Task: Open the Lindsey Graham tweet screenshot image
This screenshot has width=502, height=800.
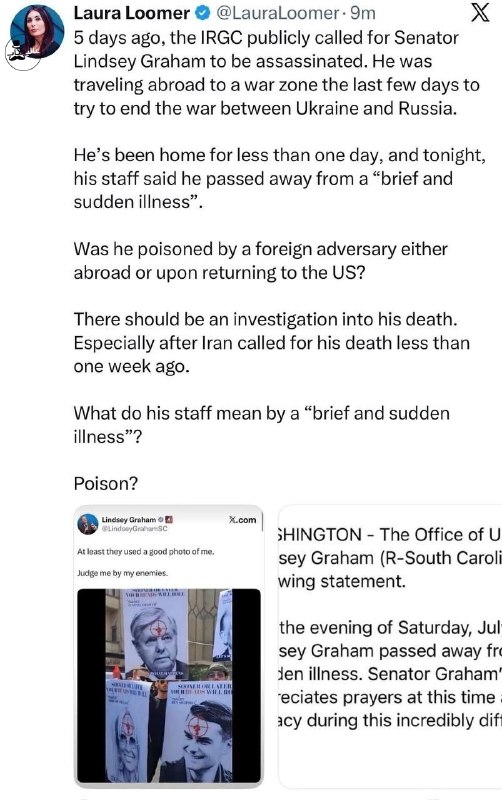Action: click(x=169, y=646)
